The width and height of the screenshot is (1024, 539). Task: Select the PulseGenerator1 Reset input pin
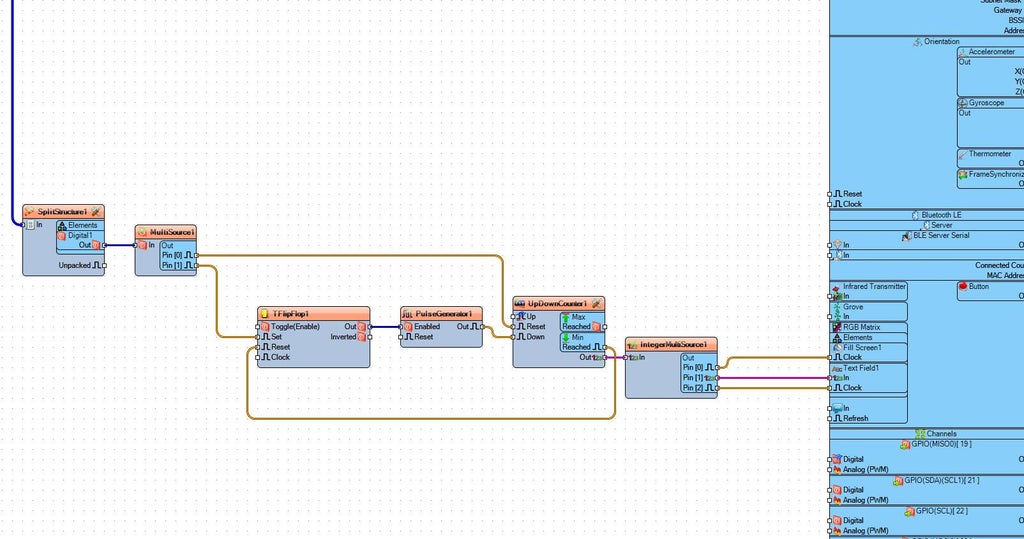click(401, 337)
